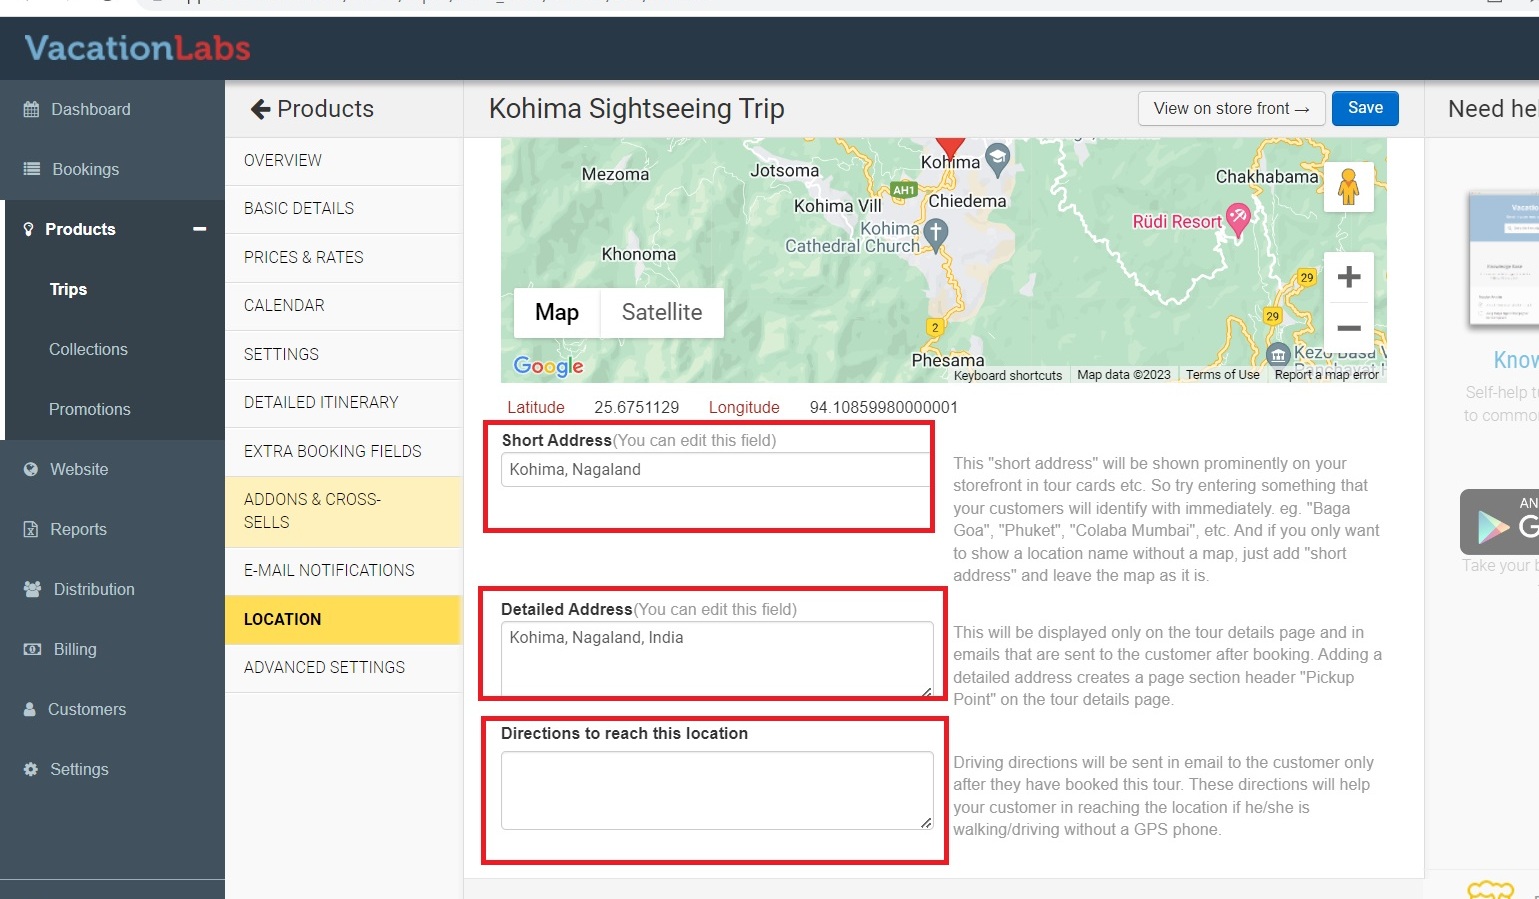The height and width of the screenshot is (899, 1539).
Task: Switch the map to Satellite view
Action: pos(661,312)
